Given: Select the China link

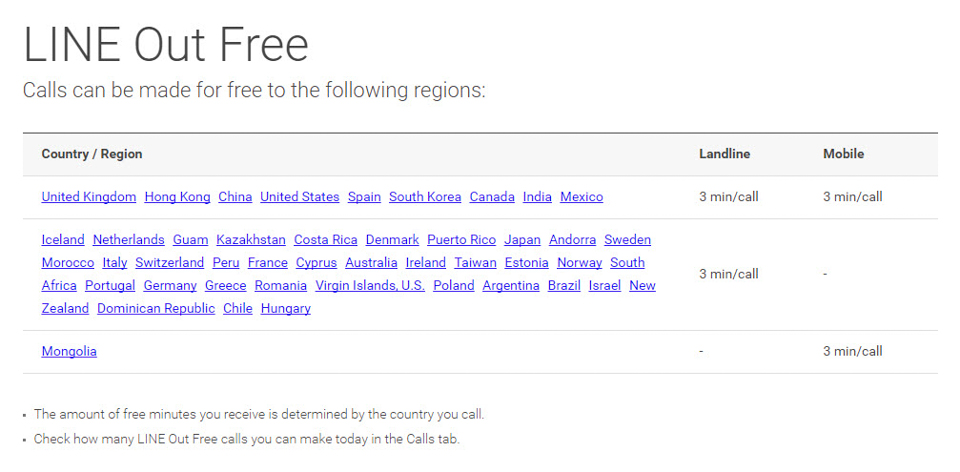Looking at the screenshot, I should click(x=235, y=197).
